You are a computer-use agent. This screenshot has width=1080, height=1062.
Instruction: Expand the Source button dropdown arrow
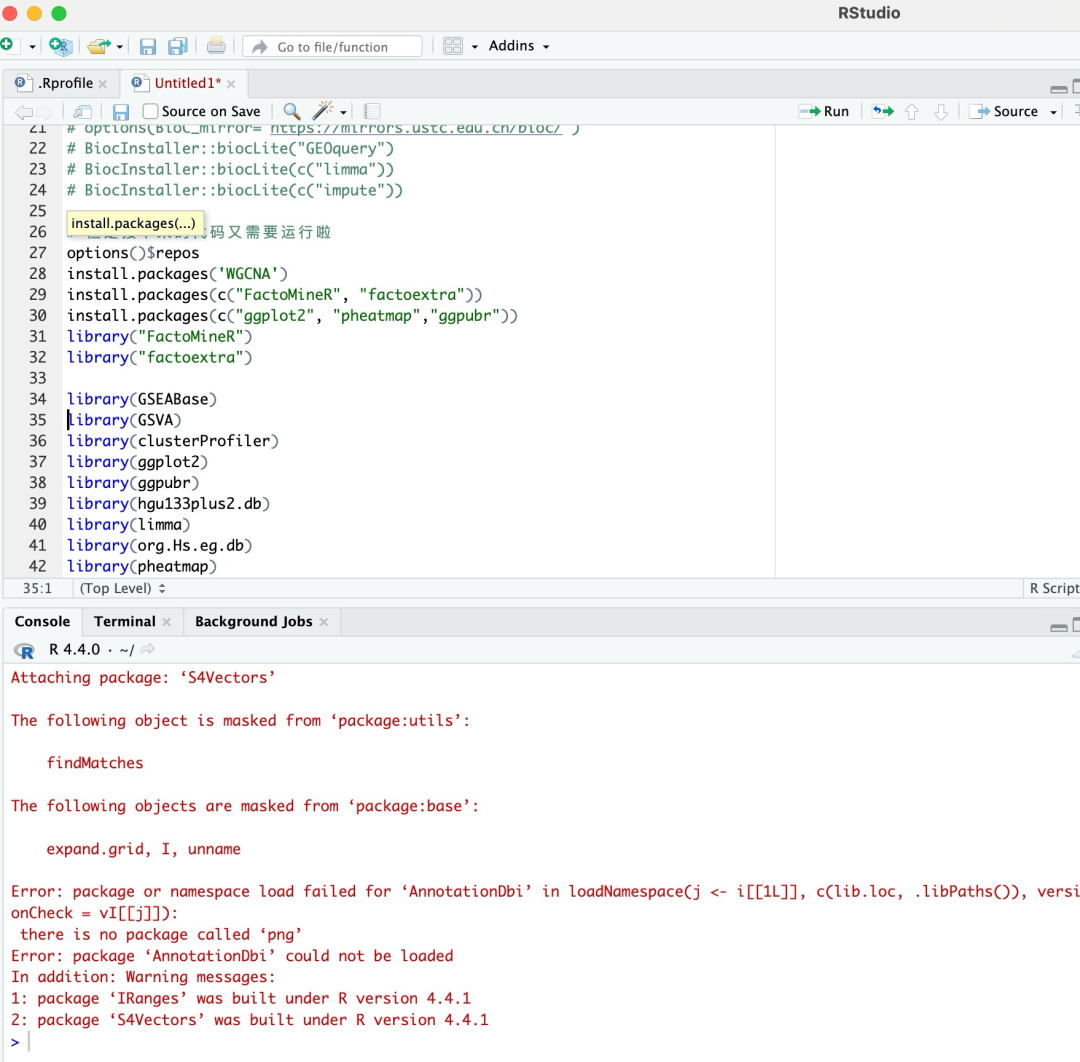point(1053,112)
